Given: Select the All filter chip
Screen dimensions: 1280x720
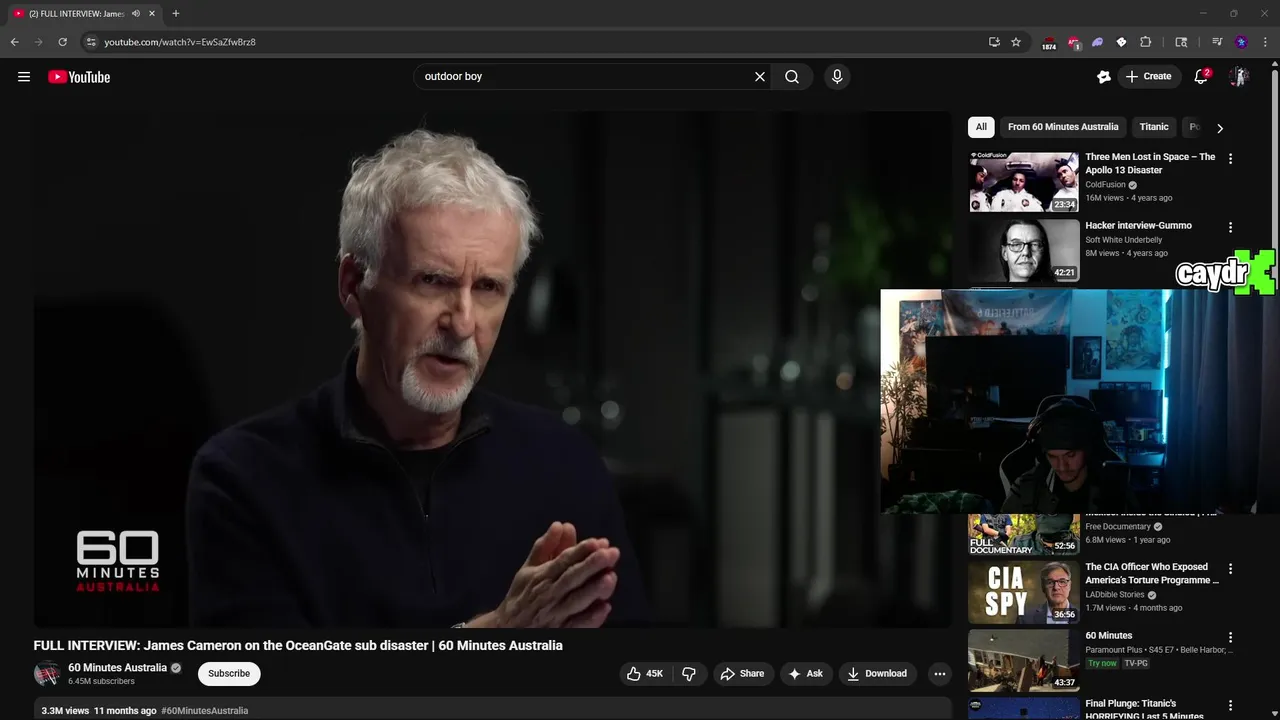Looking at the screenshot, I should 981,127.
